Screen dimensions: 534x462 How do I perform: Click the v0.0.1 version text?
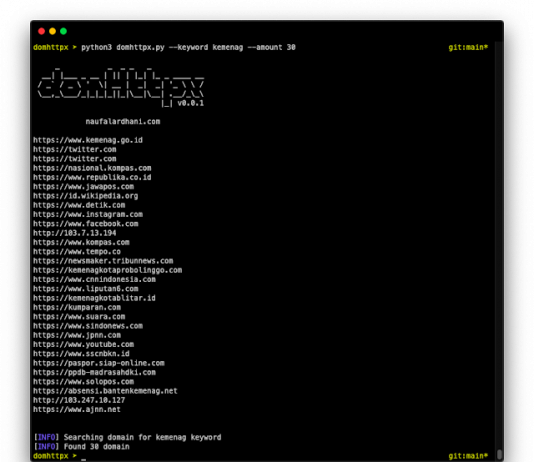click(x=190, y=103)
